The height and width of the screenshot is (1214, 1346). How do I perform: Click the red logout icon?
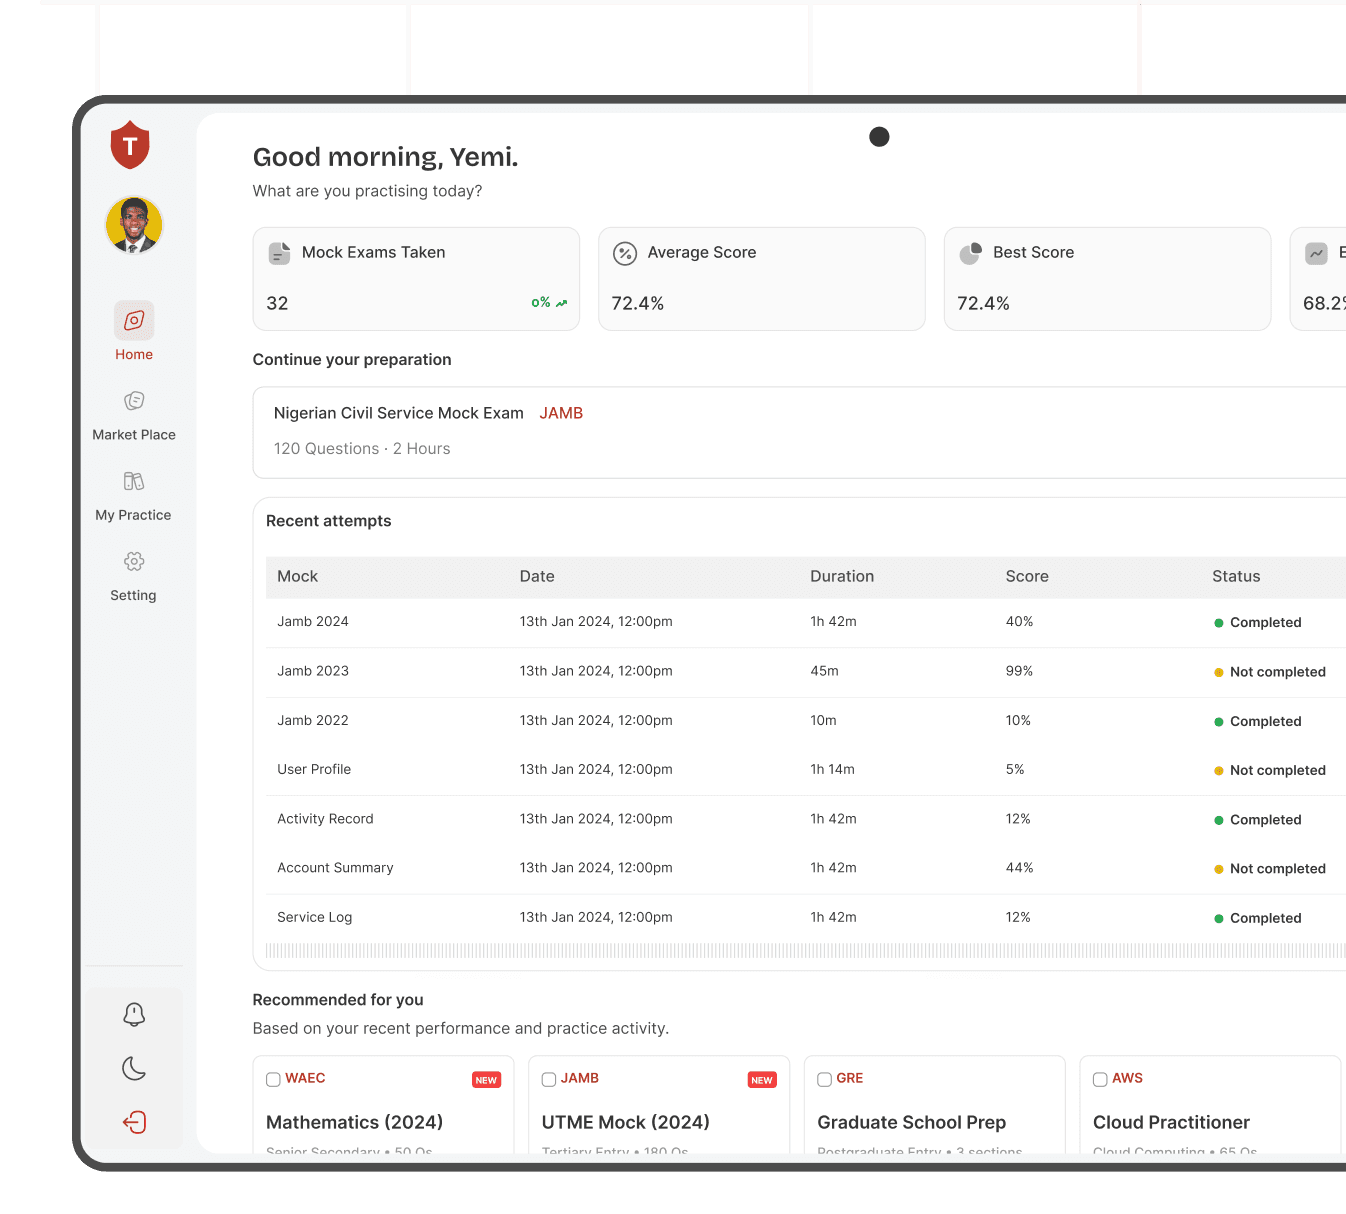(x=134, y=1122)
